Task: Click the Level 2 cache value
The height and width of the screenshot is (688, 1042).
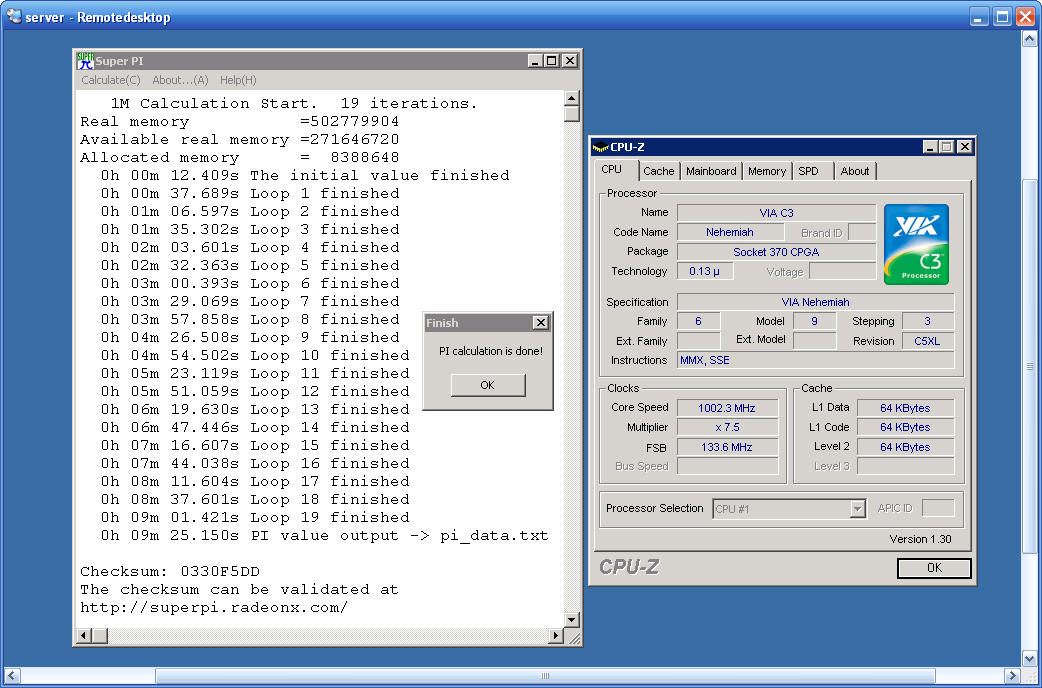Action: (x=905, y=447)
